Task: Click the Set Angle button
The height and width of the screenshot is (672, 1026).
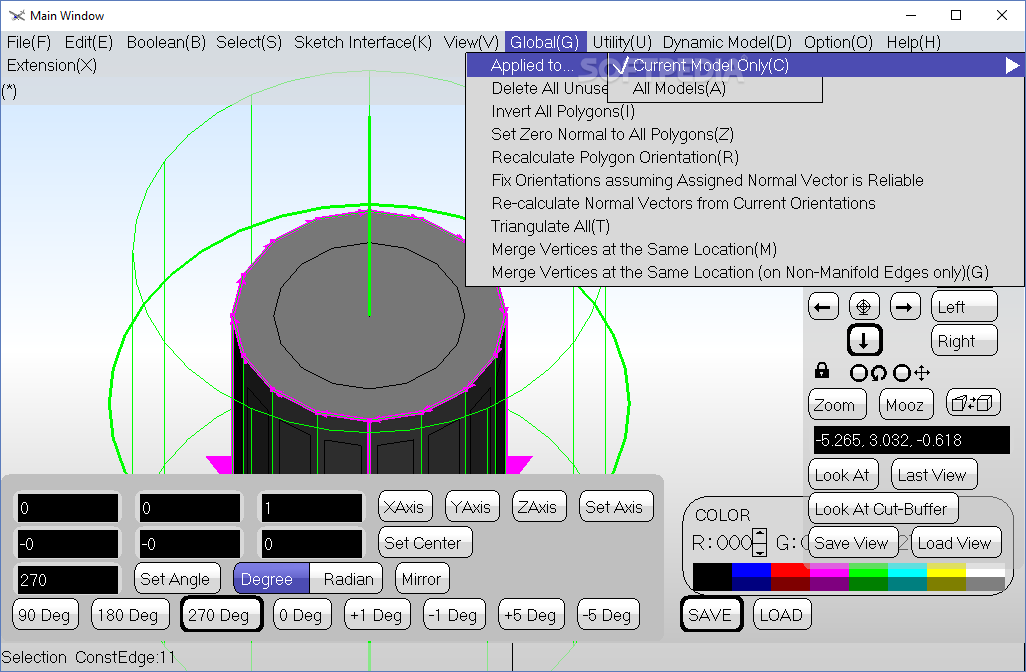Action: pos(175,578)
